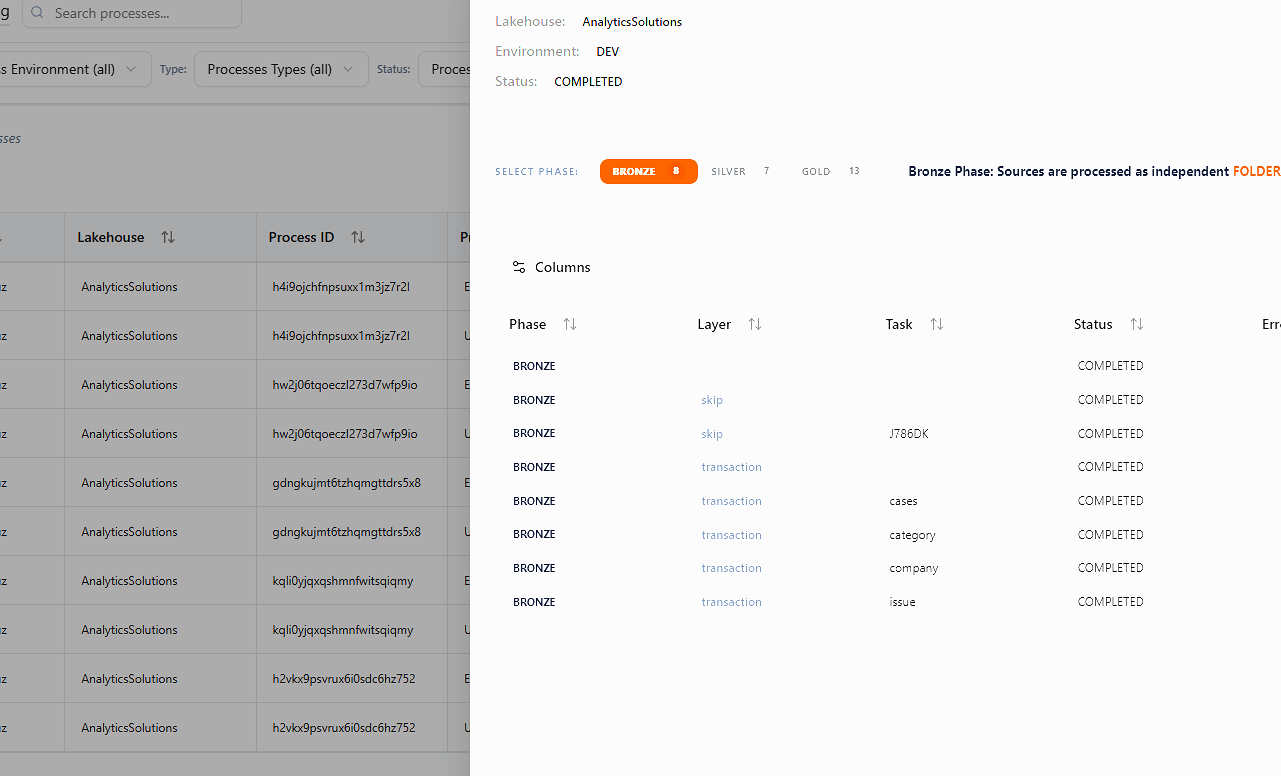The height and width of the screenshot is (776, 1281).
Task: Click the magnifier icon in the search bar
Action: pyautogui.click(x=37, y=13)
